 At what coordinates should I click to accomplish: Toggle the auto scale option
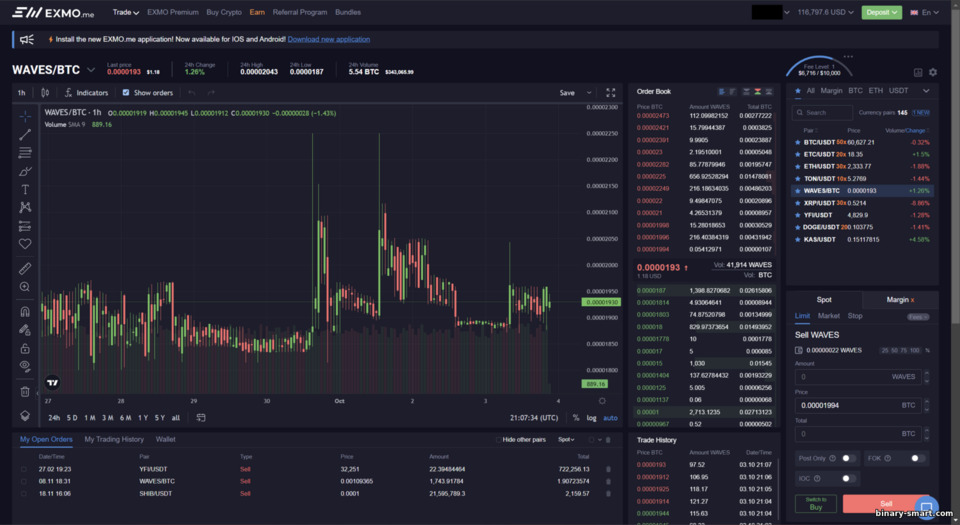610,418
